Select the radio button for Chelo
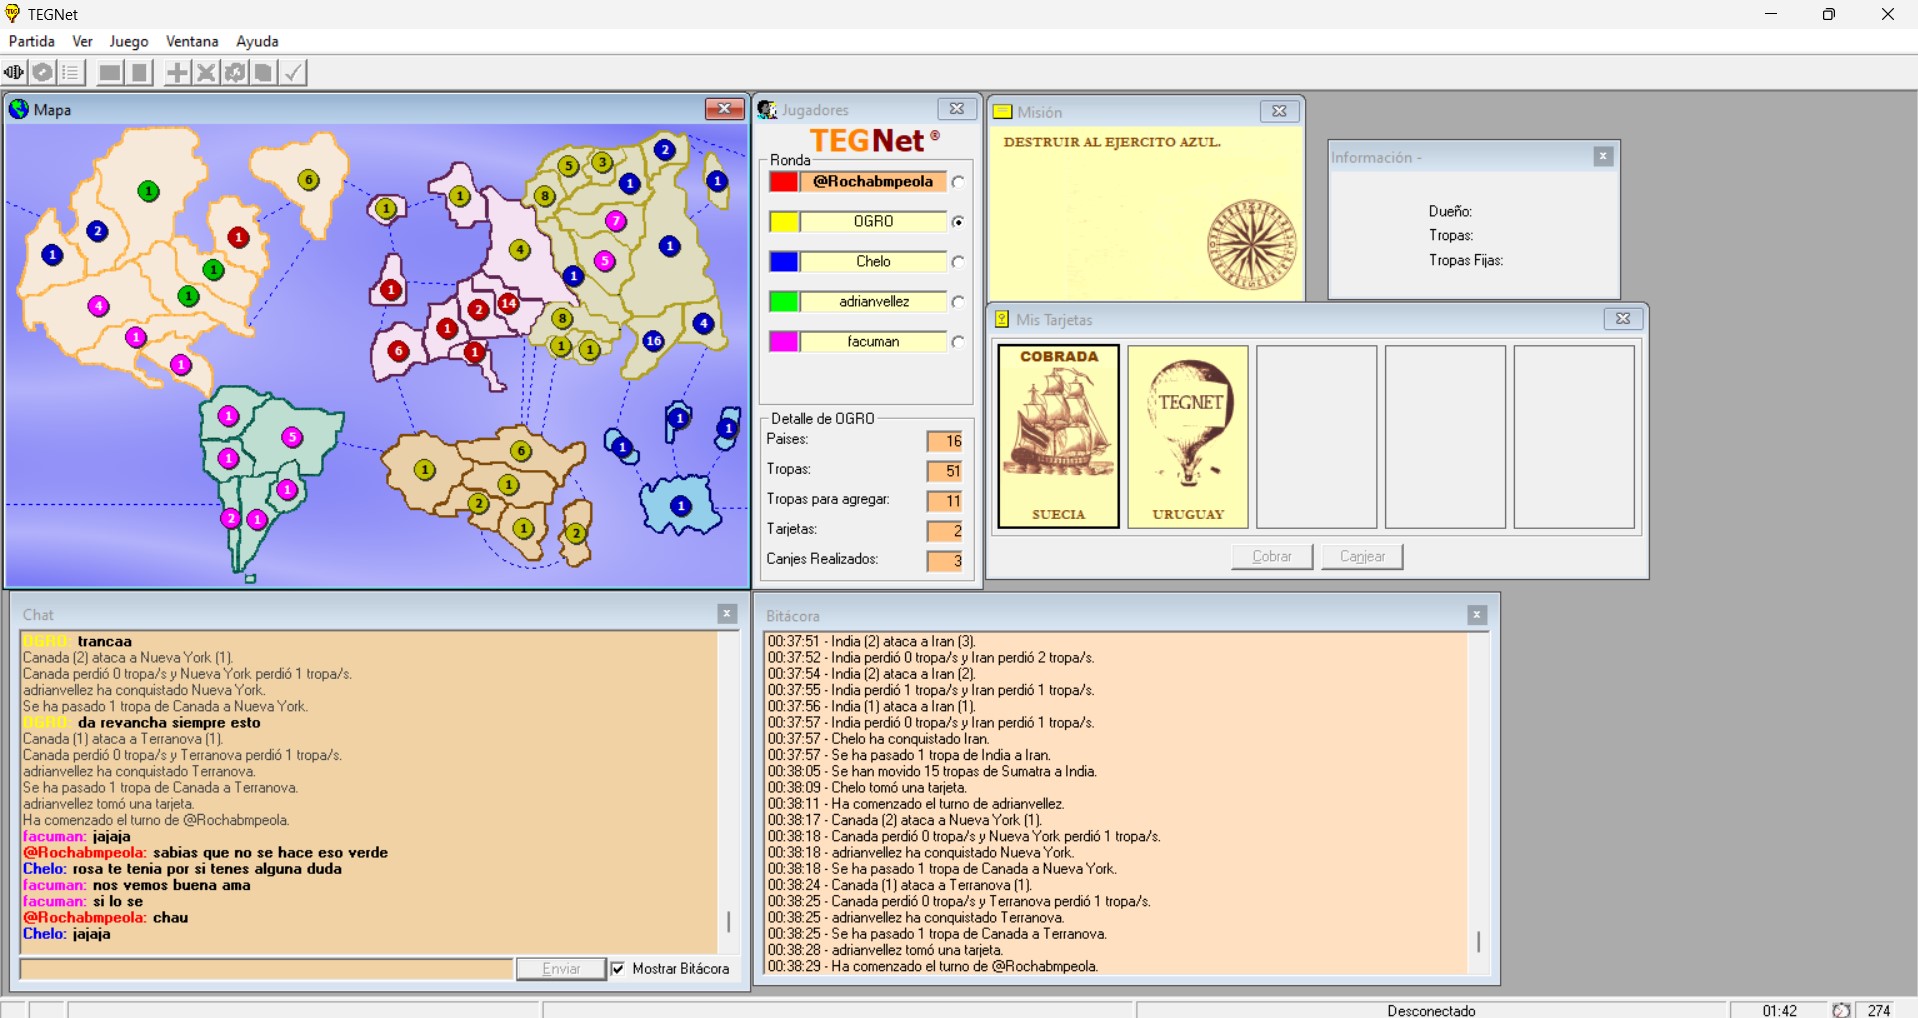The image size is (1918, 1018). pos(958,262)
